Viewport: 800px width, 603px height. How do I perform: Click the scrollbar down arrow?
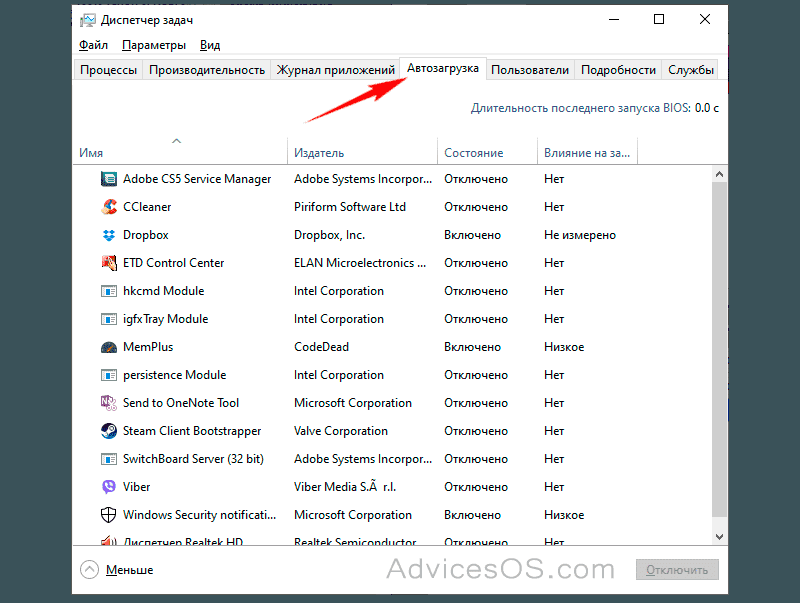(x=719, y=537)
